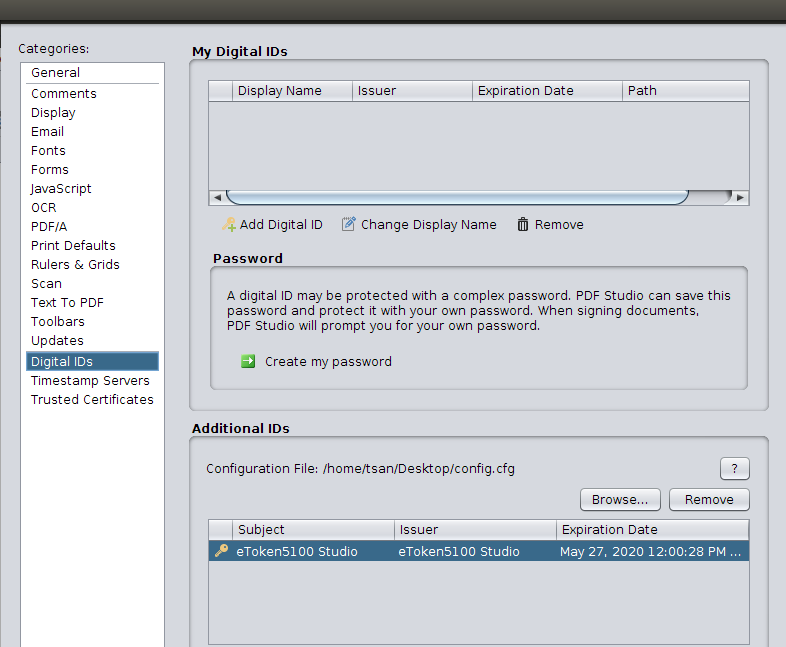This screenshot has width=786, height=647.
Task: Select the Digital IDs category
Action: [x=92, y=361]
